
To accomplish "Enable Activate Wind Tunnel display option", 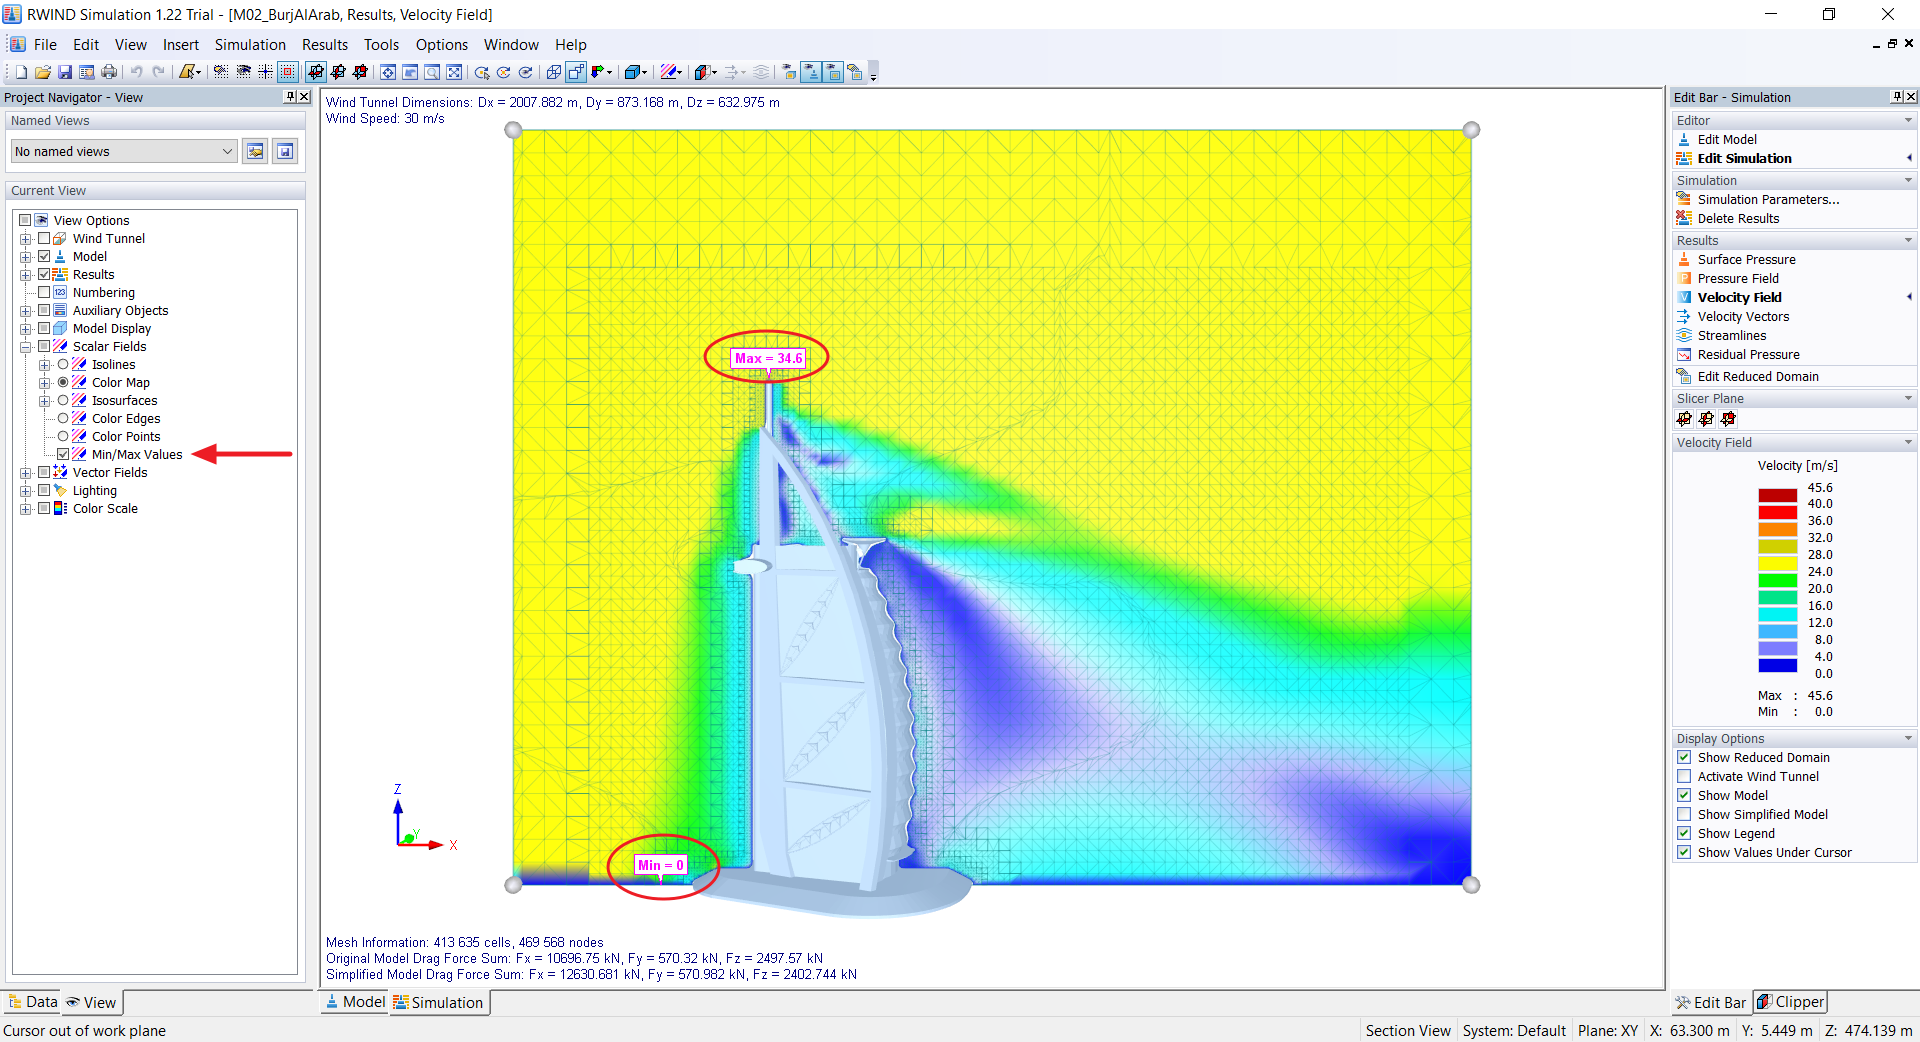I will (x=1685, y=776).
